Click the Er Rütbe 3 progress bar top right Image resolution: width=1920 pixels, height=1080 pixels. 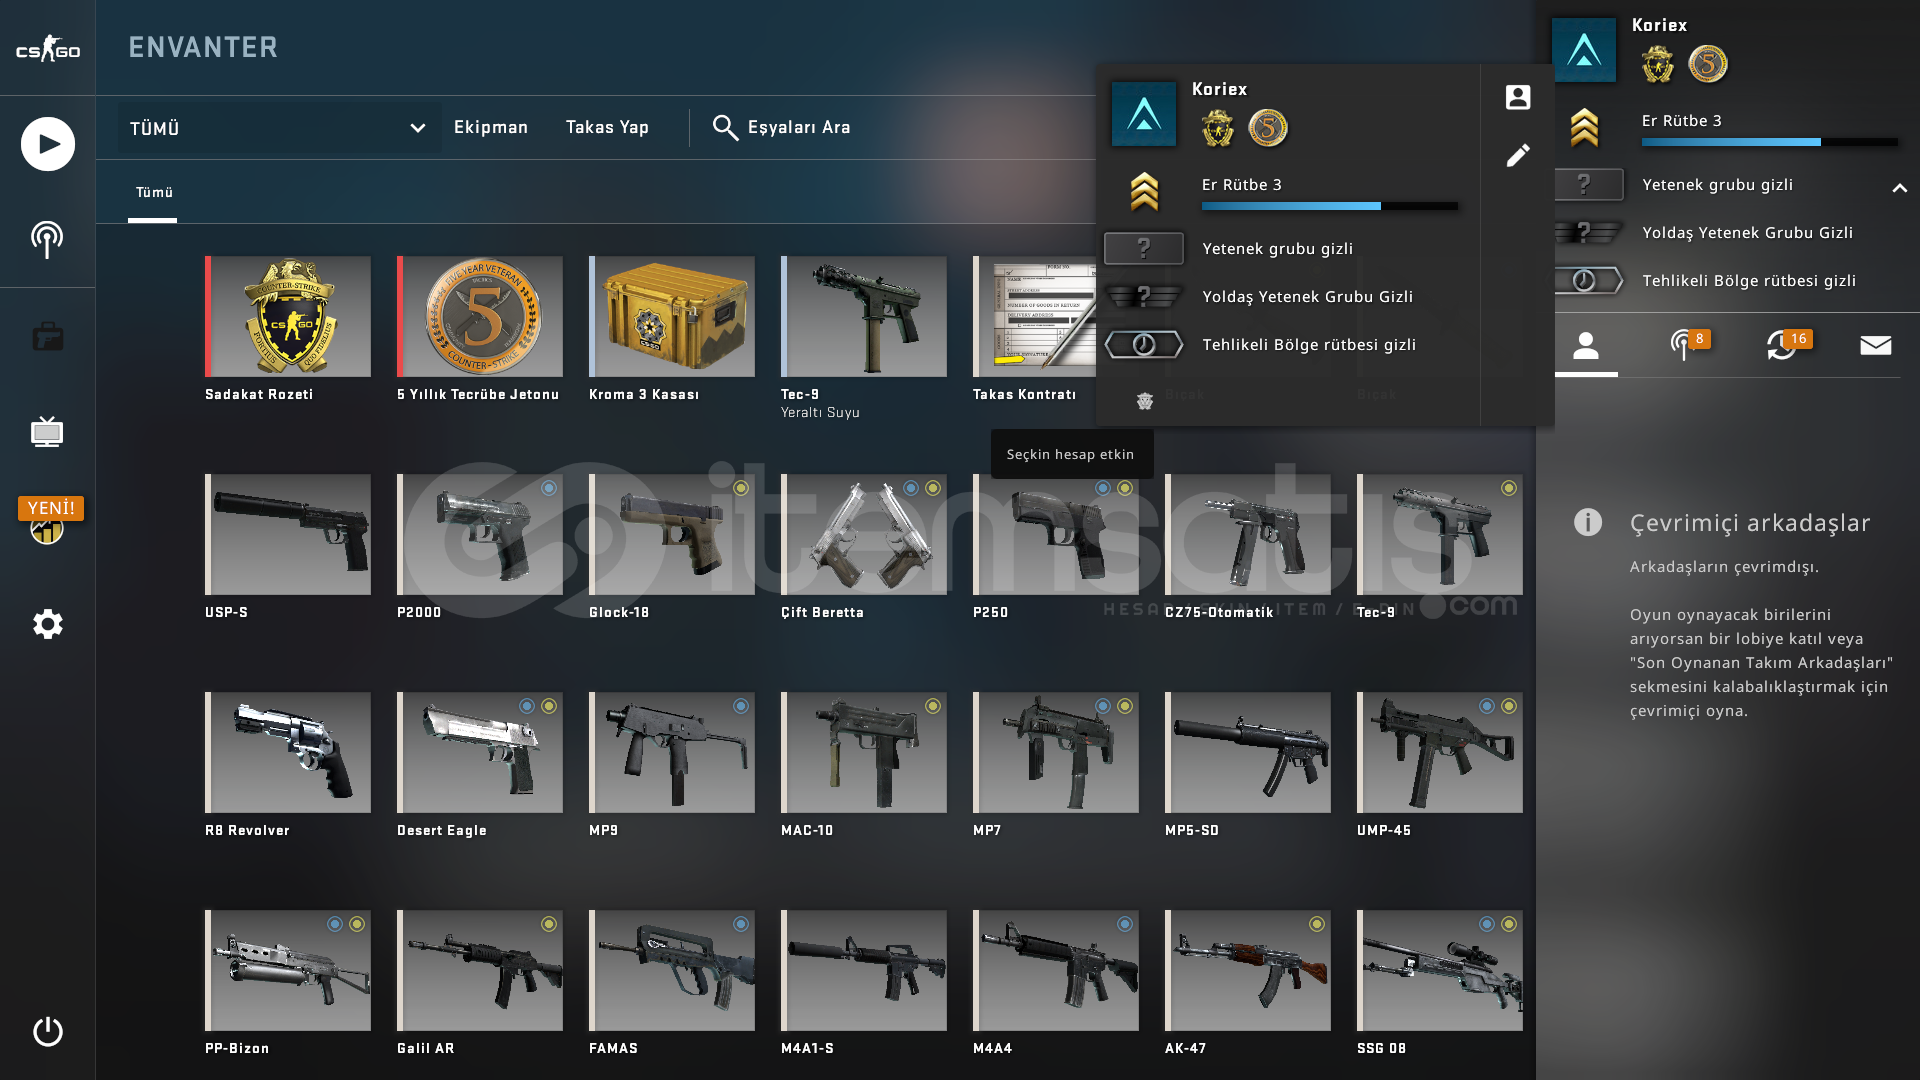pos(1770,142)
